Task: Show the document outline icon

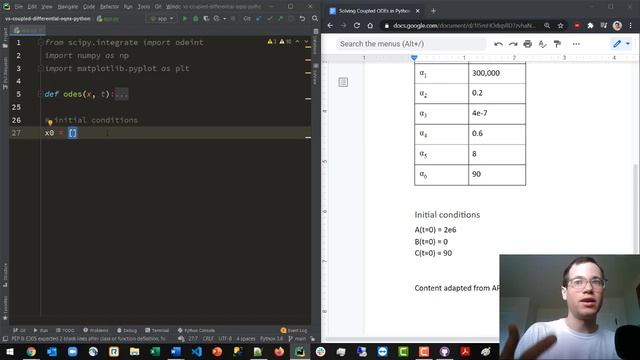Action: click(x=343, y=82)
